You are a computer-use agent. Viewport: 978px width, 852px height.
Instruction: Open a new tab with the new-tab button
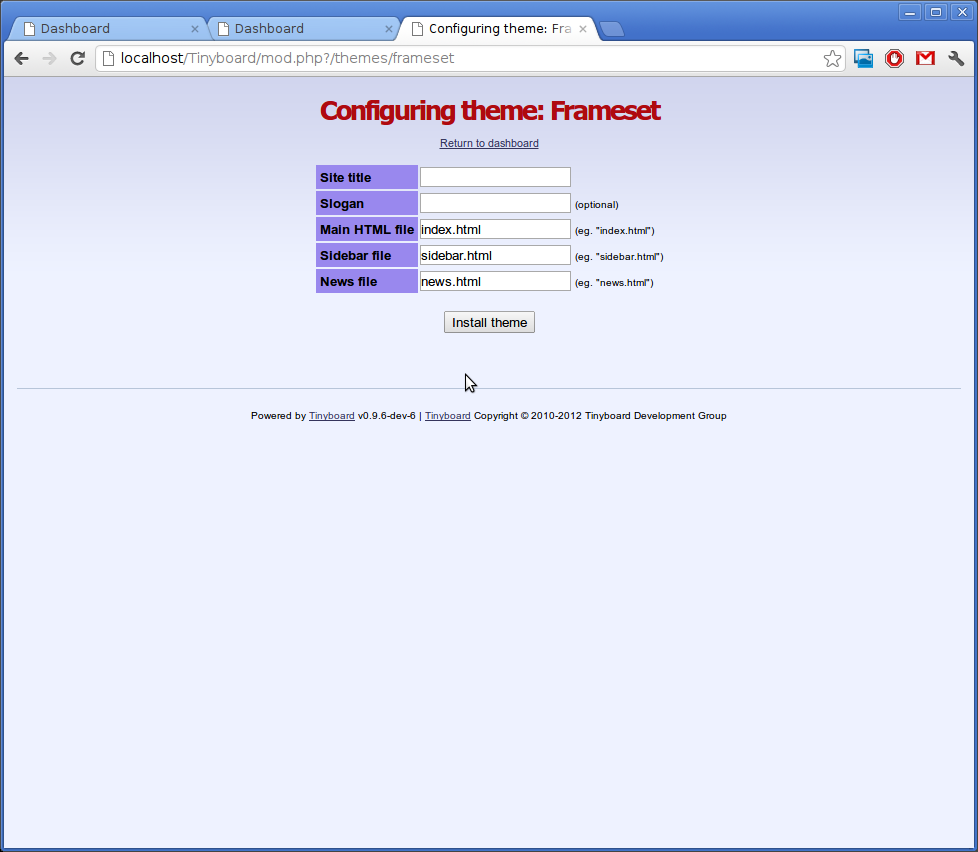[x=612, y=29]
